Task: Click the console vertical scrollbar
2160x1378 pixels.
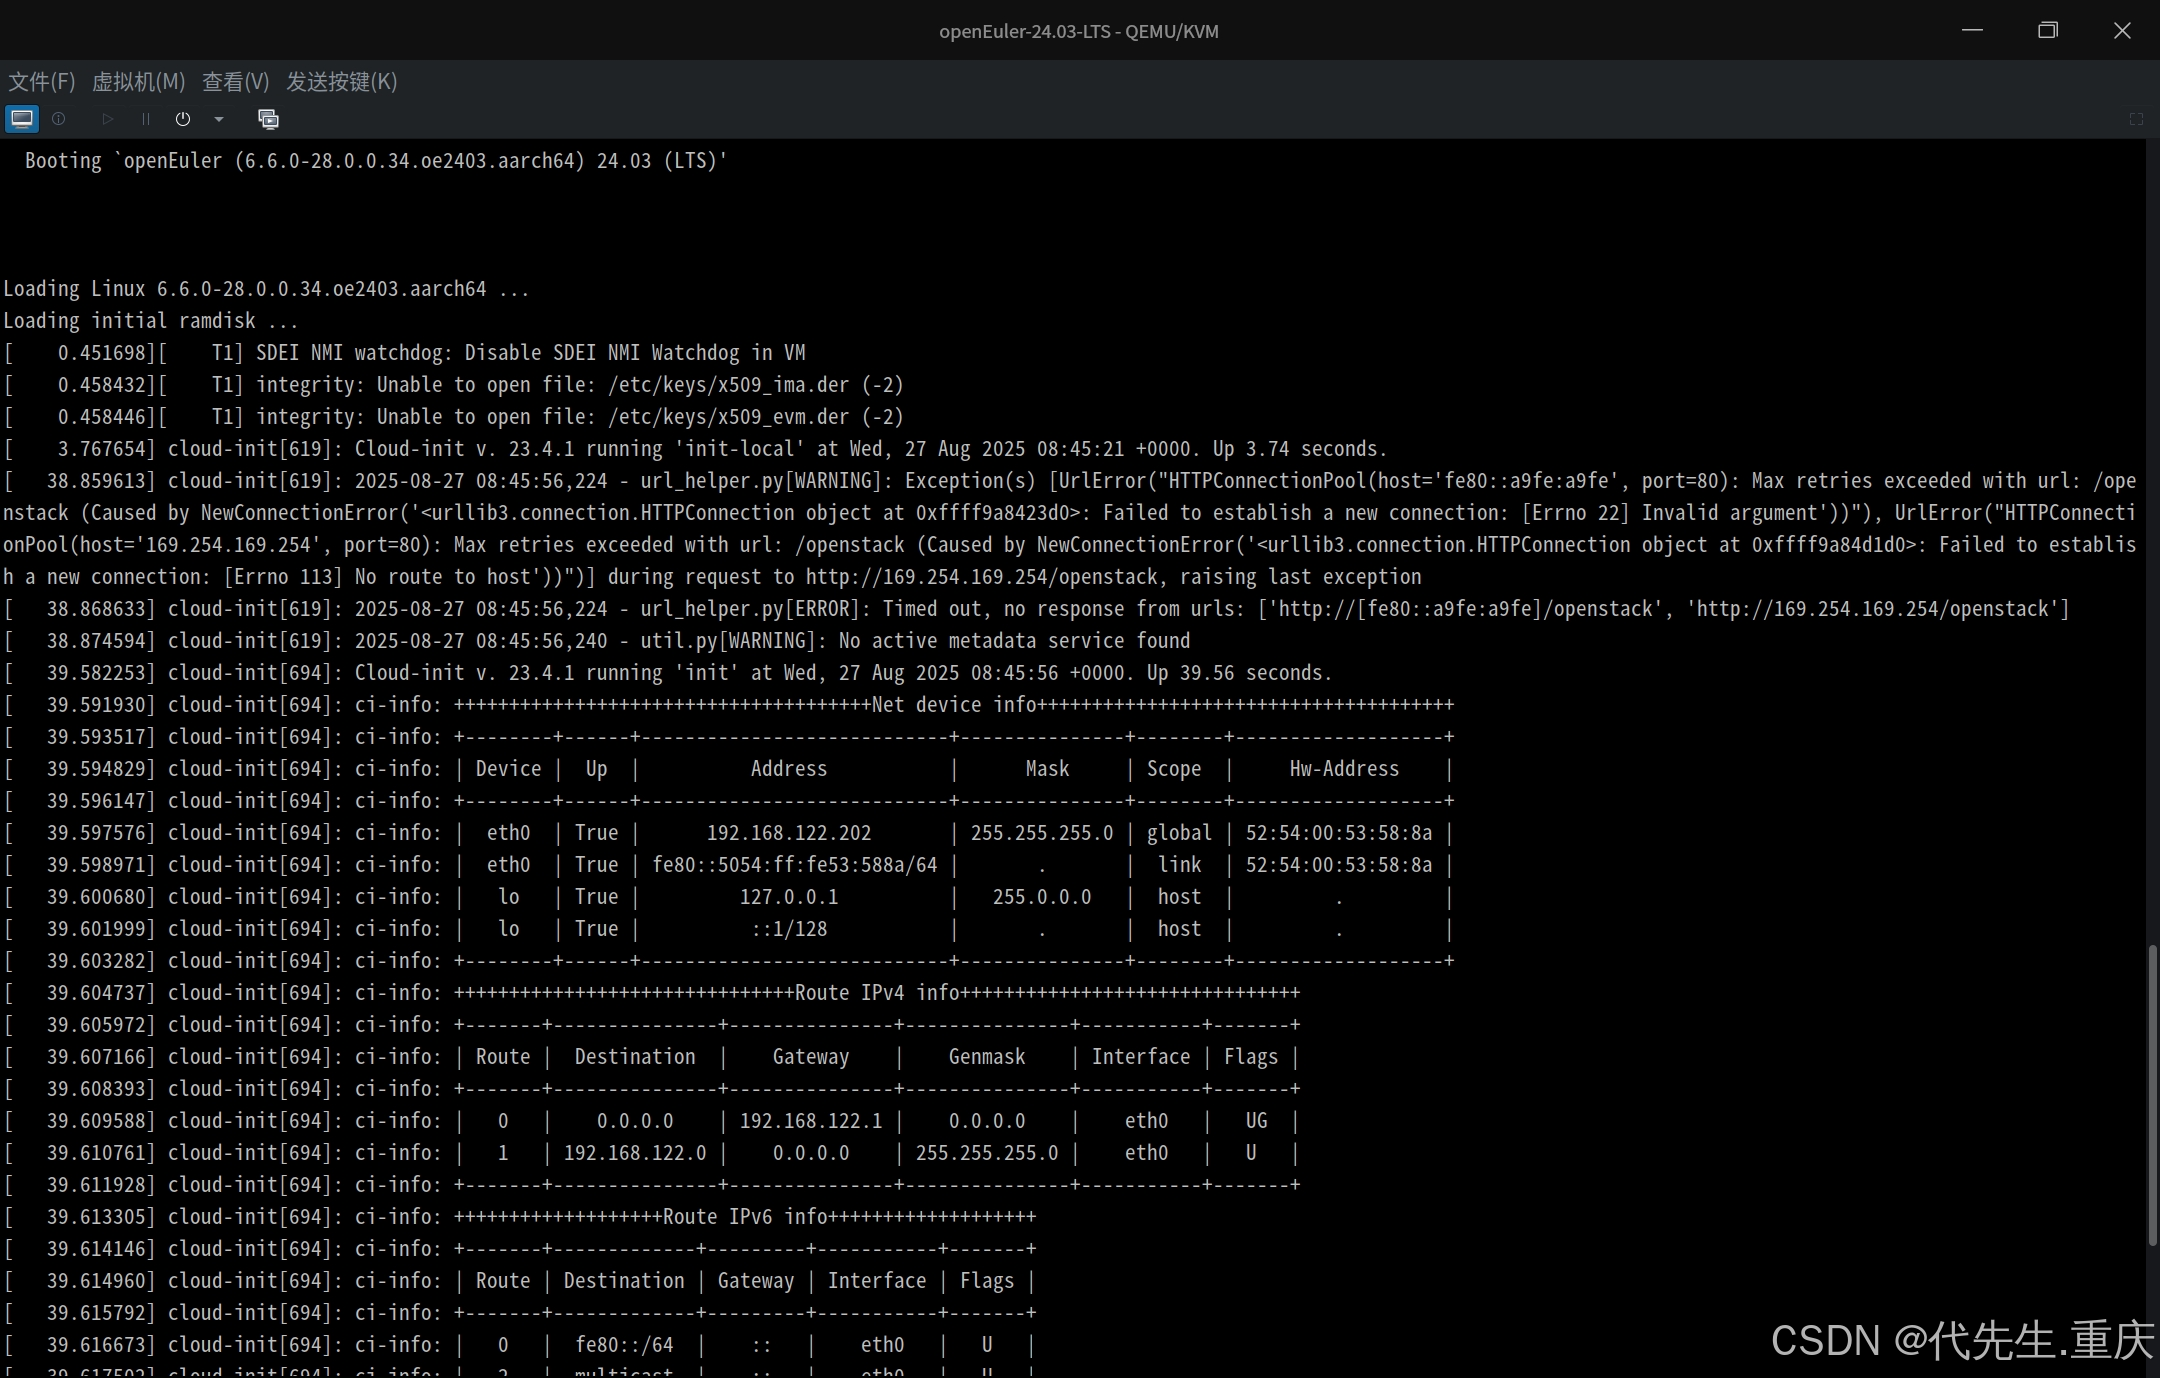Action: coord(2152,1095)
